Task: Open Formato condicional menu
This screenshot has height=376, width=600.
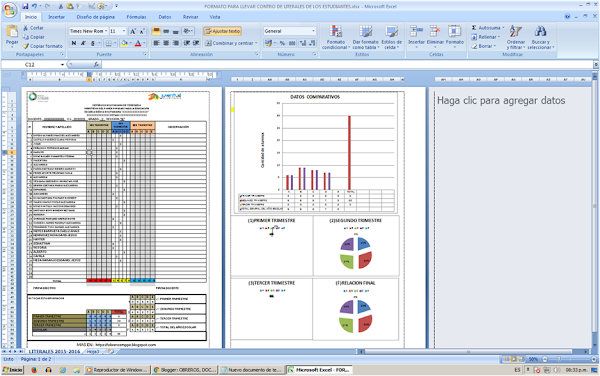Action: point(336,37)
